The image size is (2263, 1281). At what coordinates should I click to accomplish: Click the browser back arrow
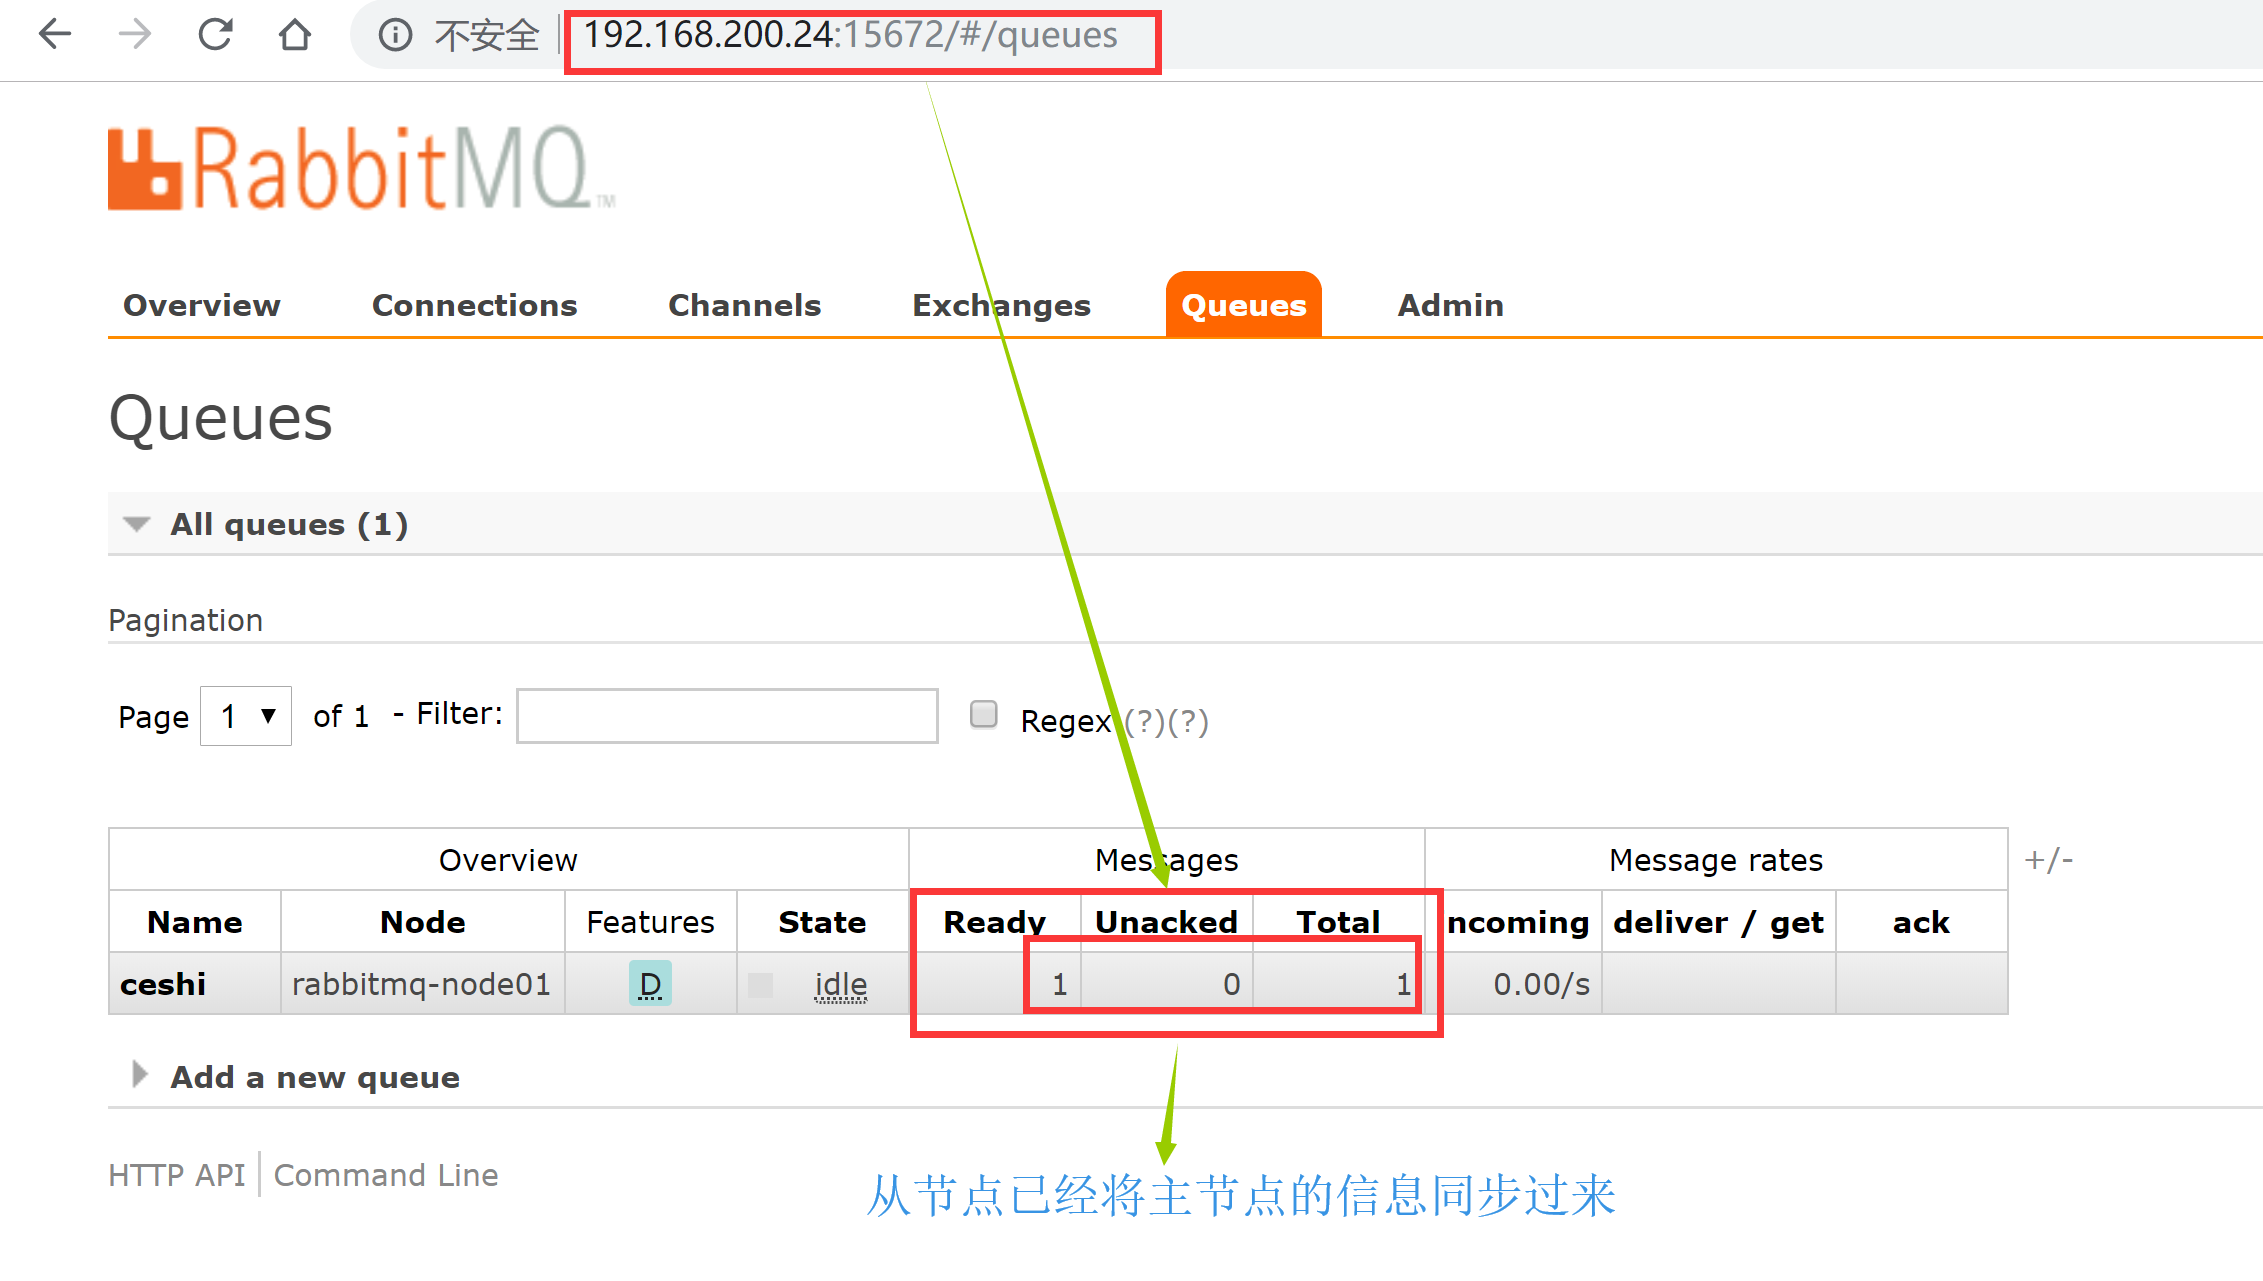tap(55, 35)
